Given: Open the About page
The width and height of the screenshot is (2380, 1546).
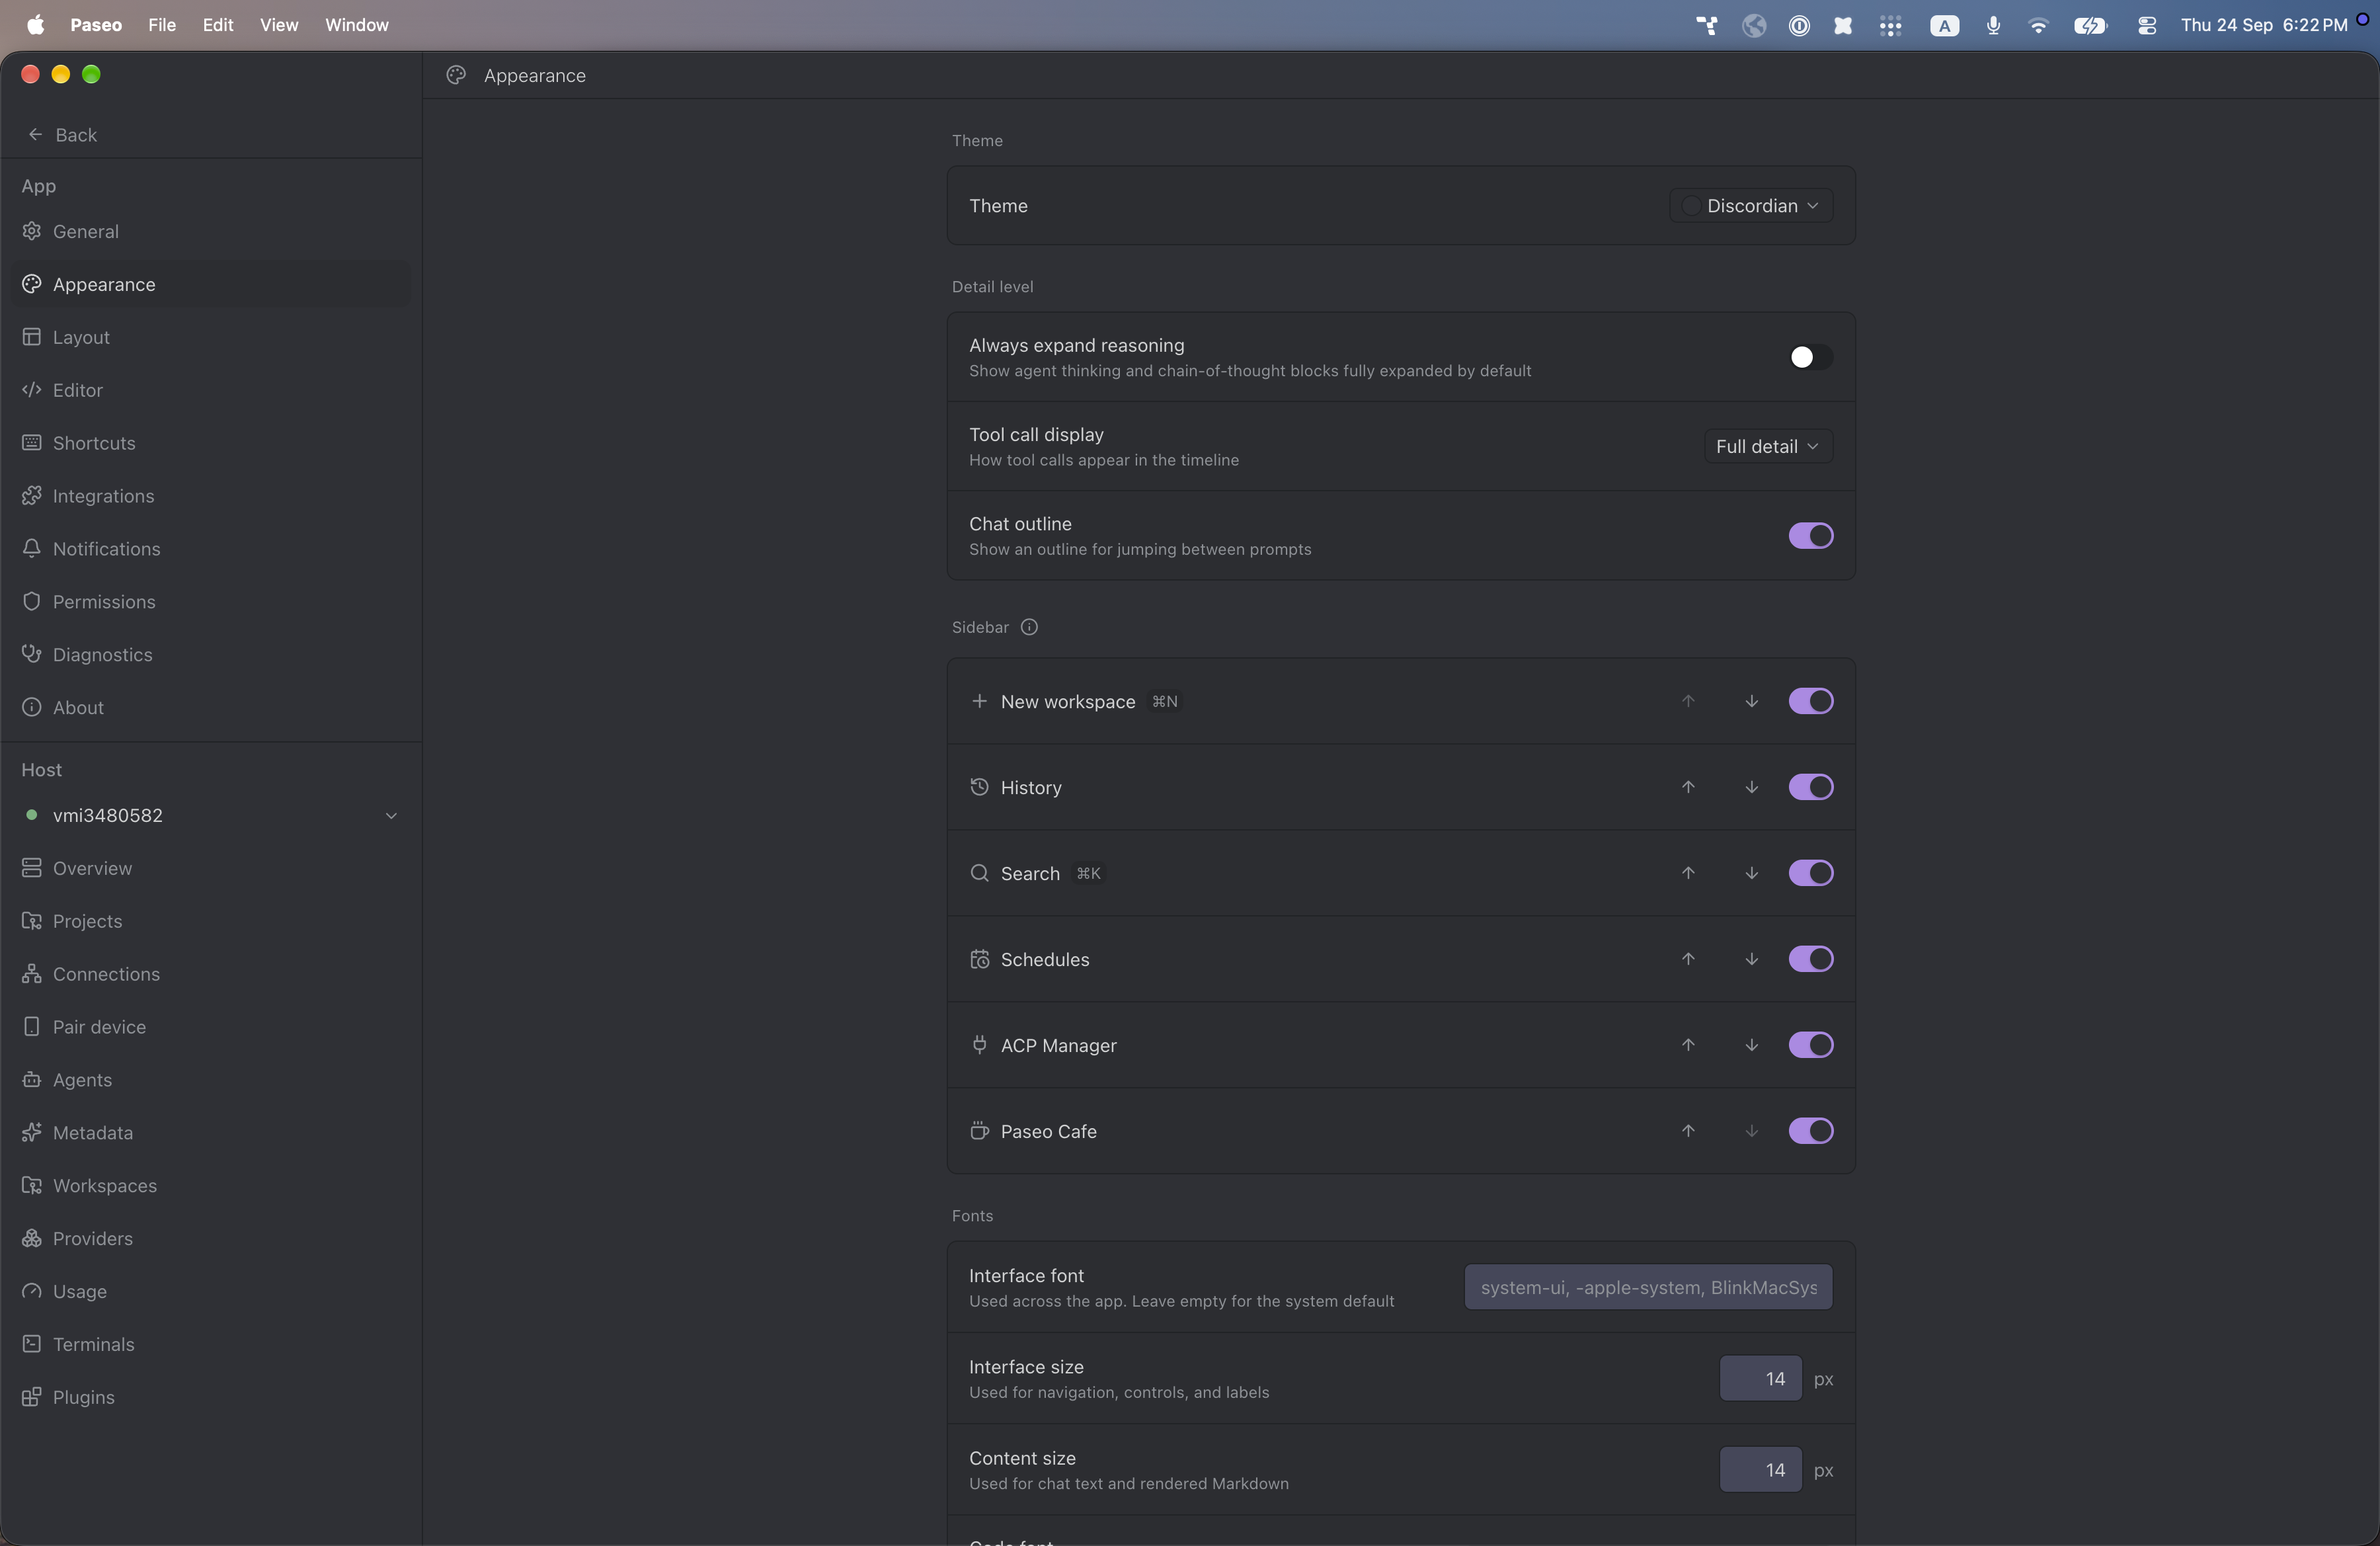Looking at the screenshot, I should pyautogui.click(x=211, y=708).
